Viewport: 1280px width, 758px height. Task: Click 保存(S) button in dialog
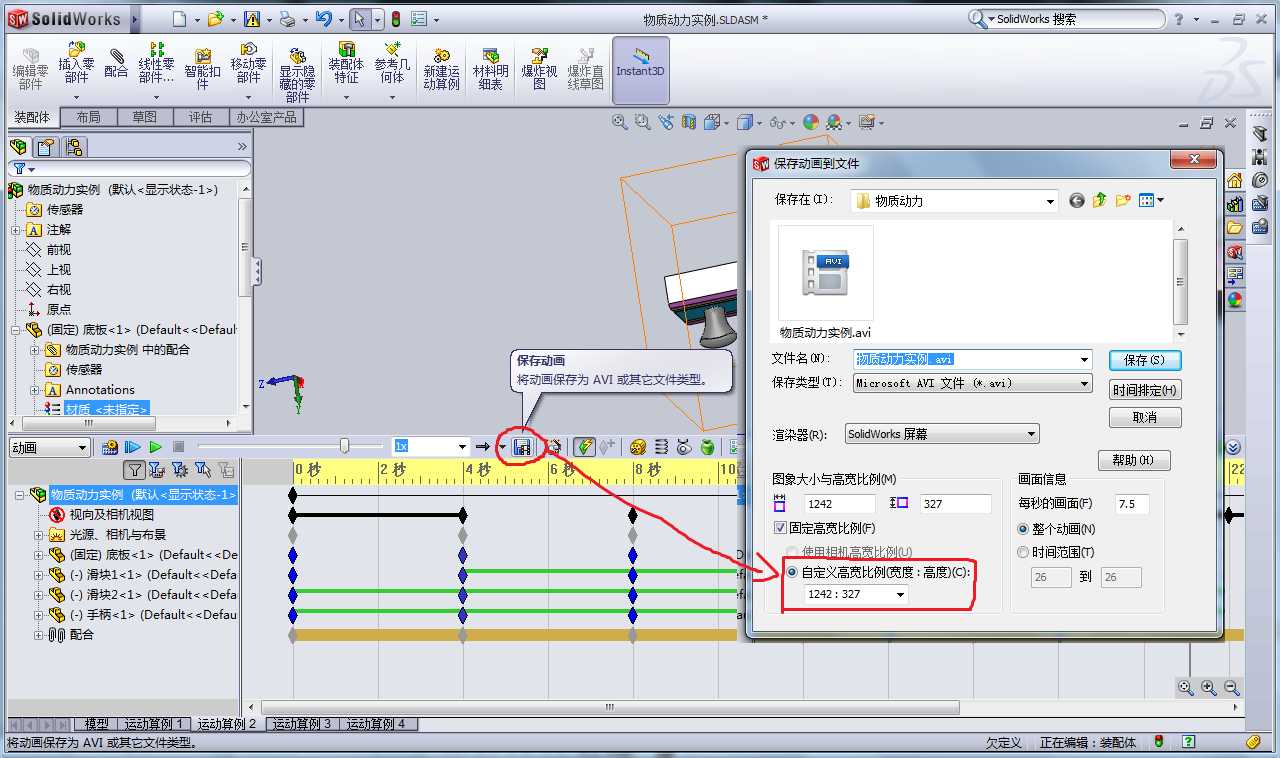pyautogui.click(x=1145, y=359)
